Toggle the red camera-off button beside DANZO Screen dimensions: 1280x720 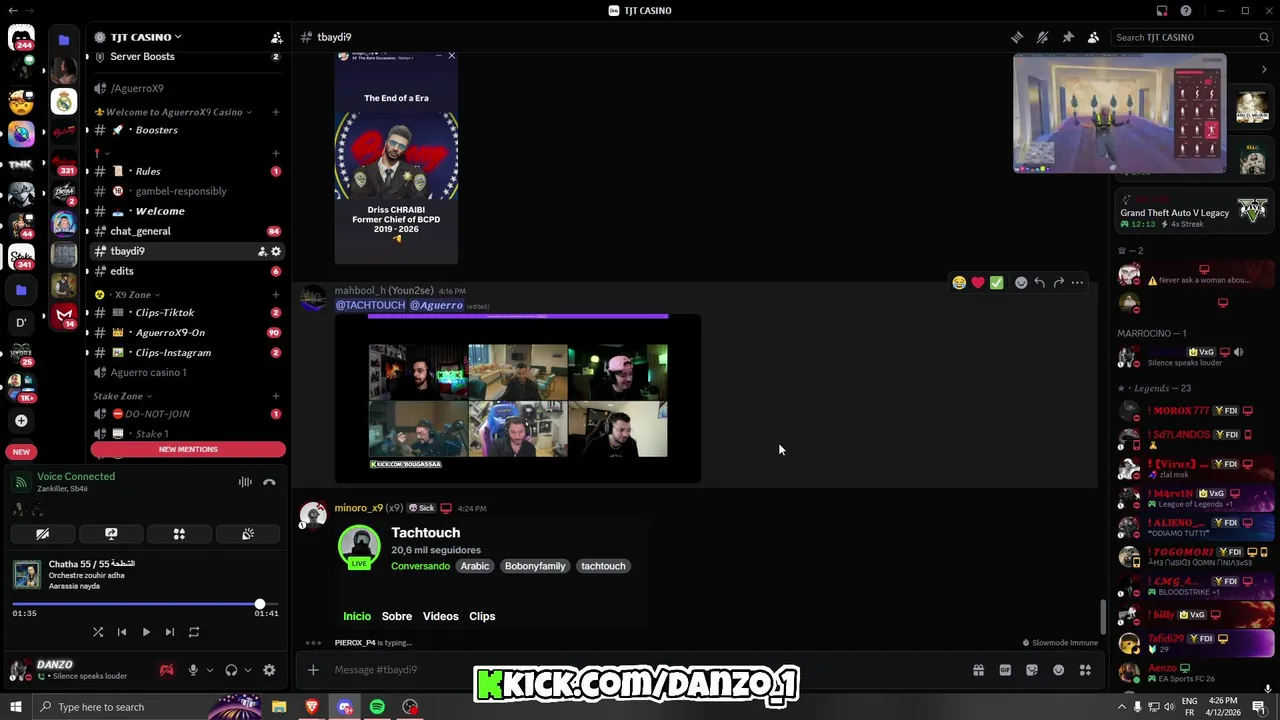click(x=167, y=670)
